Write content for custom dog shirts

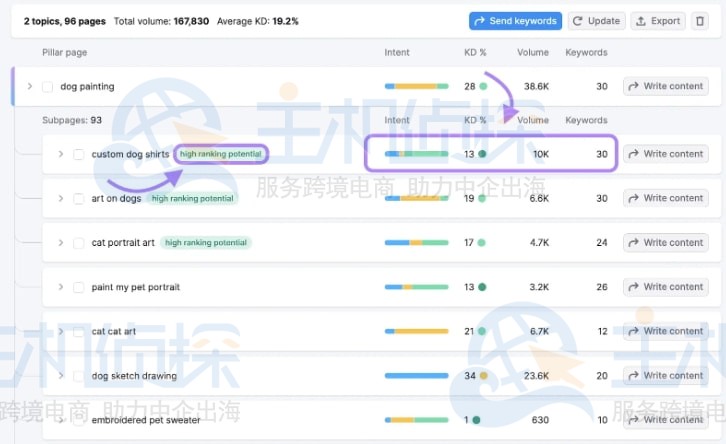(x=666, y=154)
